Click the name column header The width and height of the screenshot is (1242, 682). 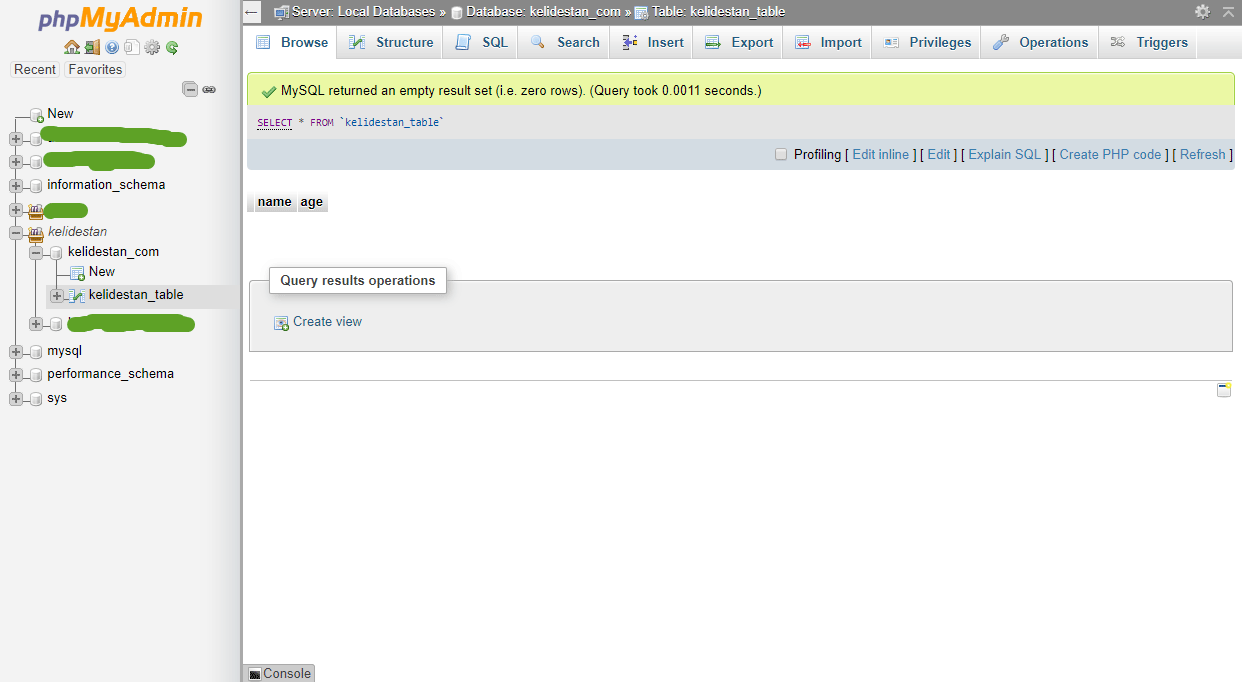pos(274,202)
